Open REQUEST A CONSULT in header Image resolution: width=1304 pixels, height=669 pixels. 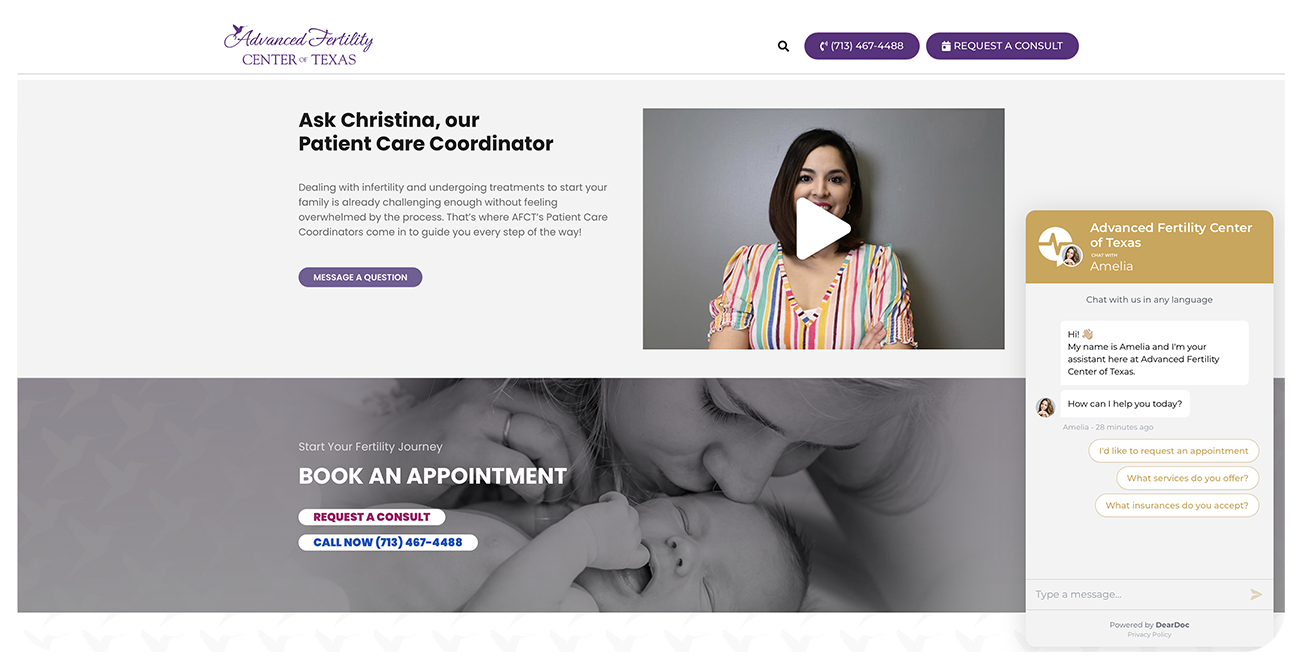tap(1002, 46)
